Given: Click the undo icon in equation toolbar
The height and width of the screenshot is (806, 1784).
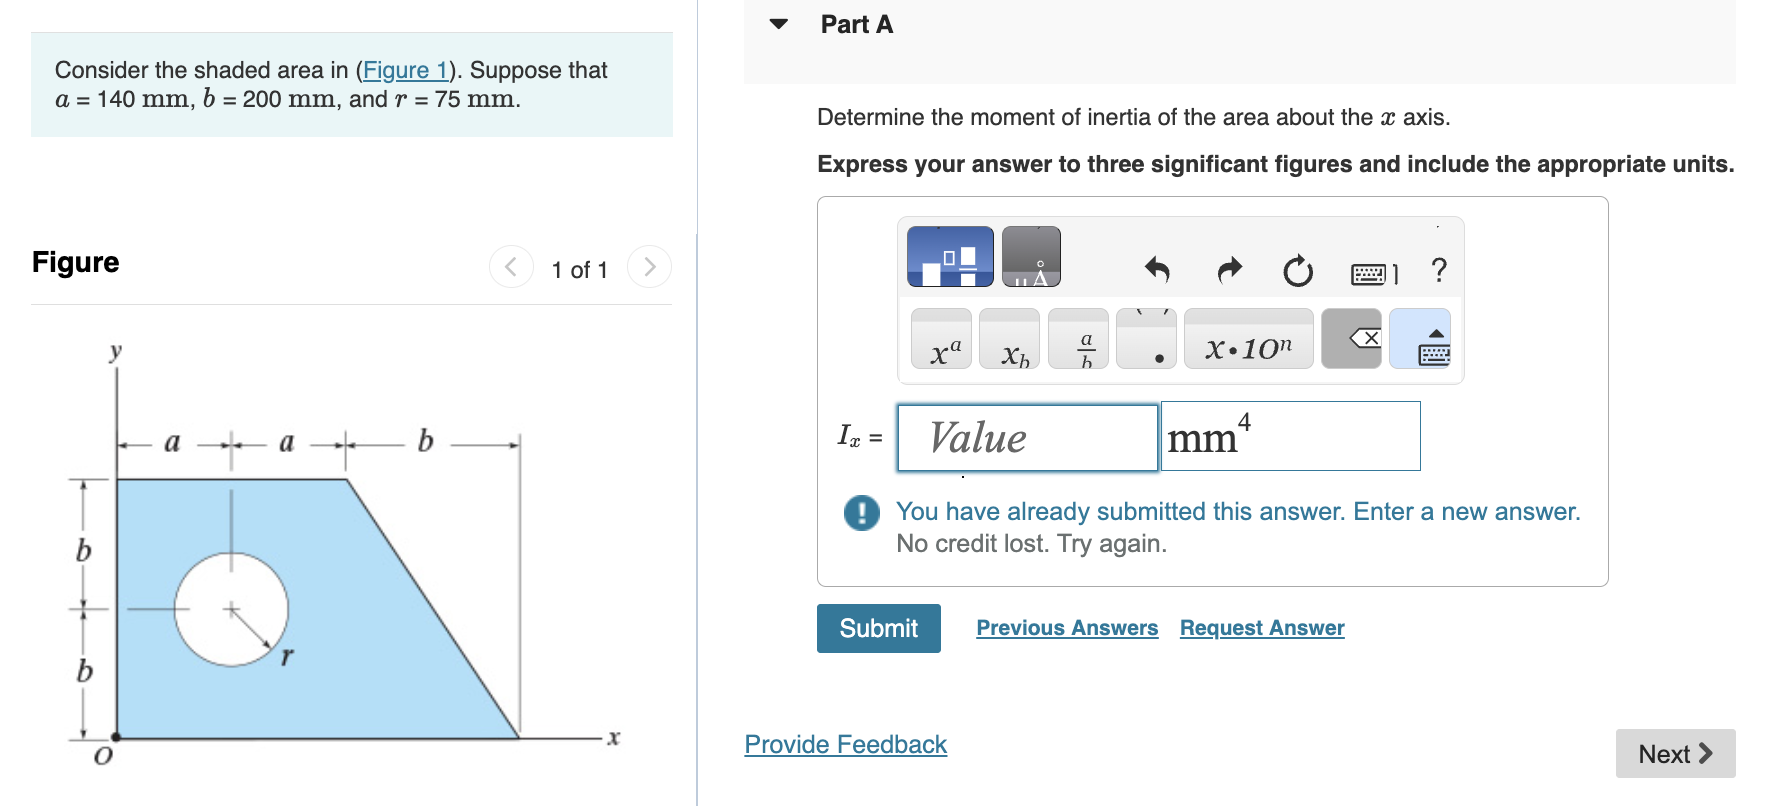Looking at the screenshot, I should click(x=1157, y=270).
